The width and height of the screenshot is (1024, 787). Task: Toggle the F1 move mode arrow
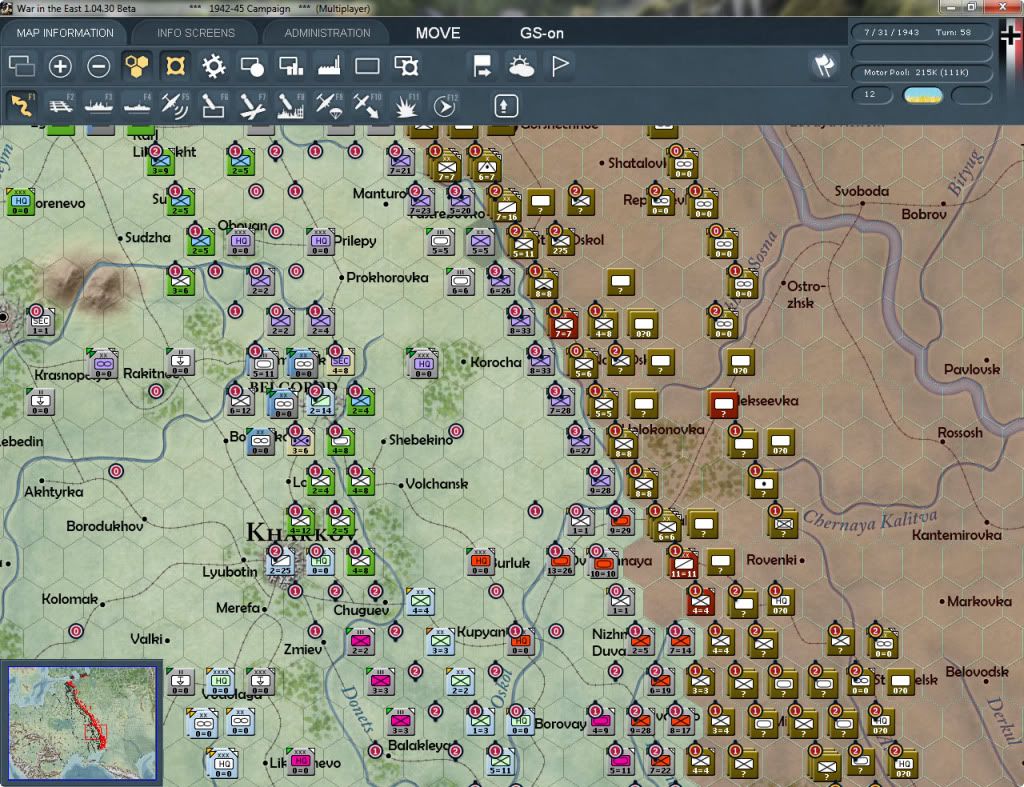(22, 106)
